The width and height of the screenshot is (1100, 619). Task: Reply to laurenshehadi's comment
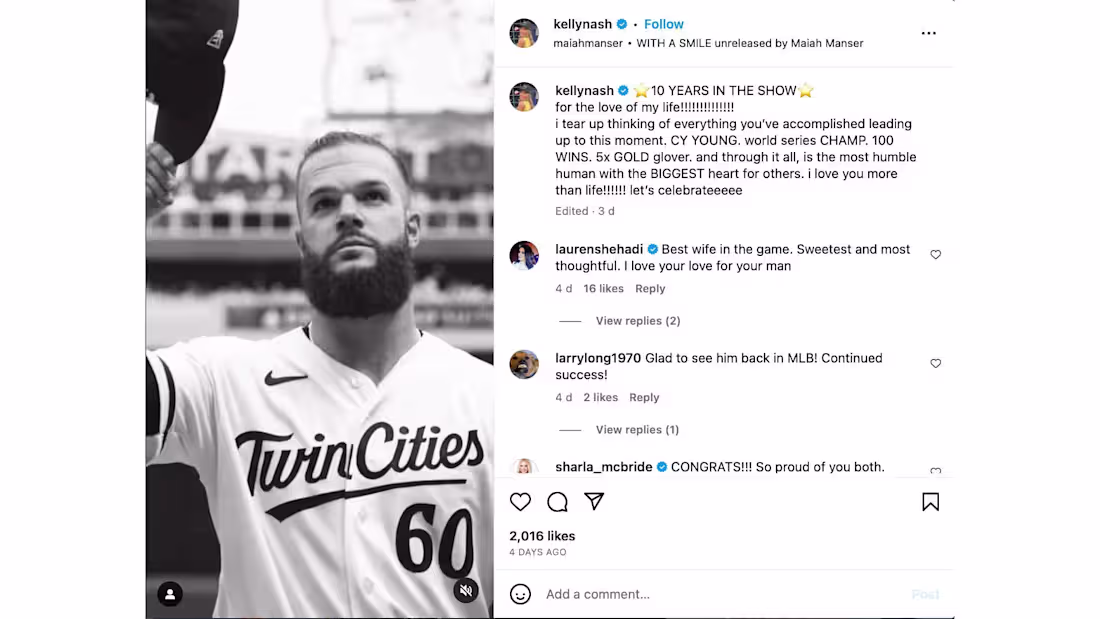[650, 289]
